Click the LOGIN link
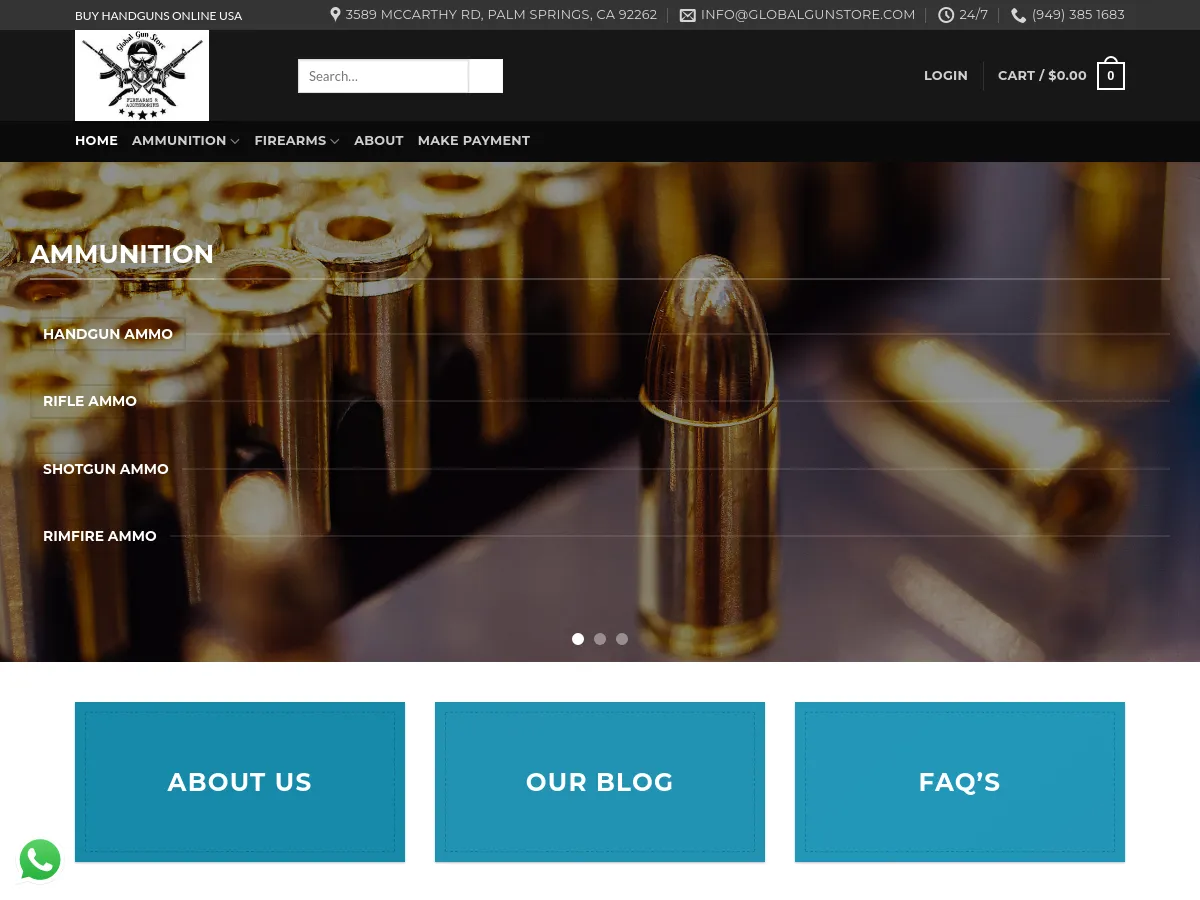 coord(945,75)
